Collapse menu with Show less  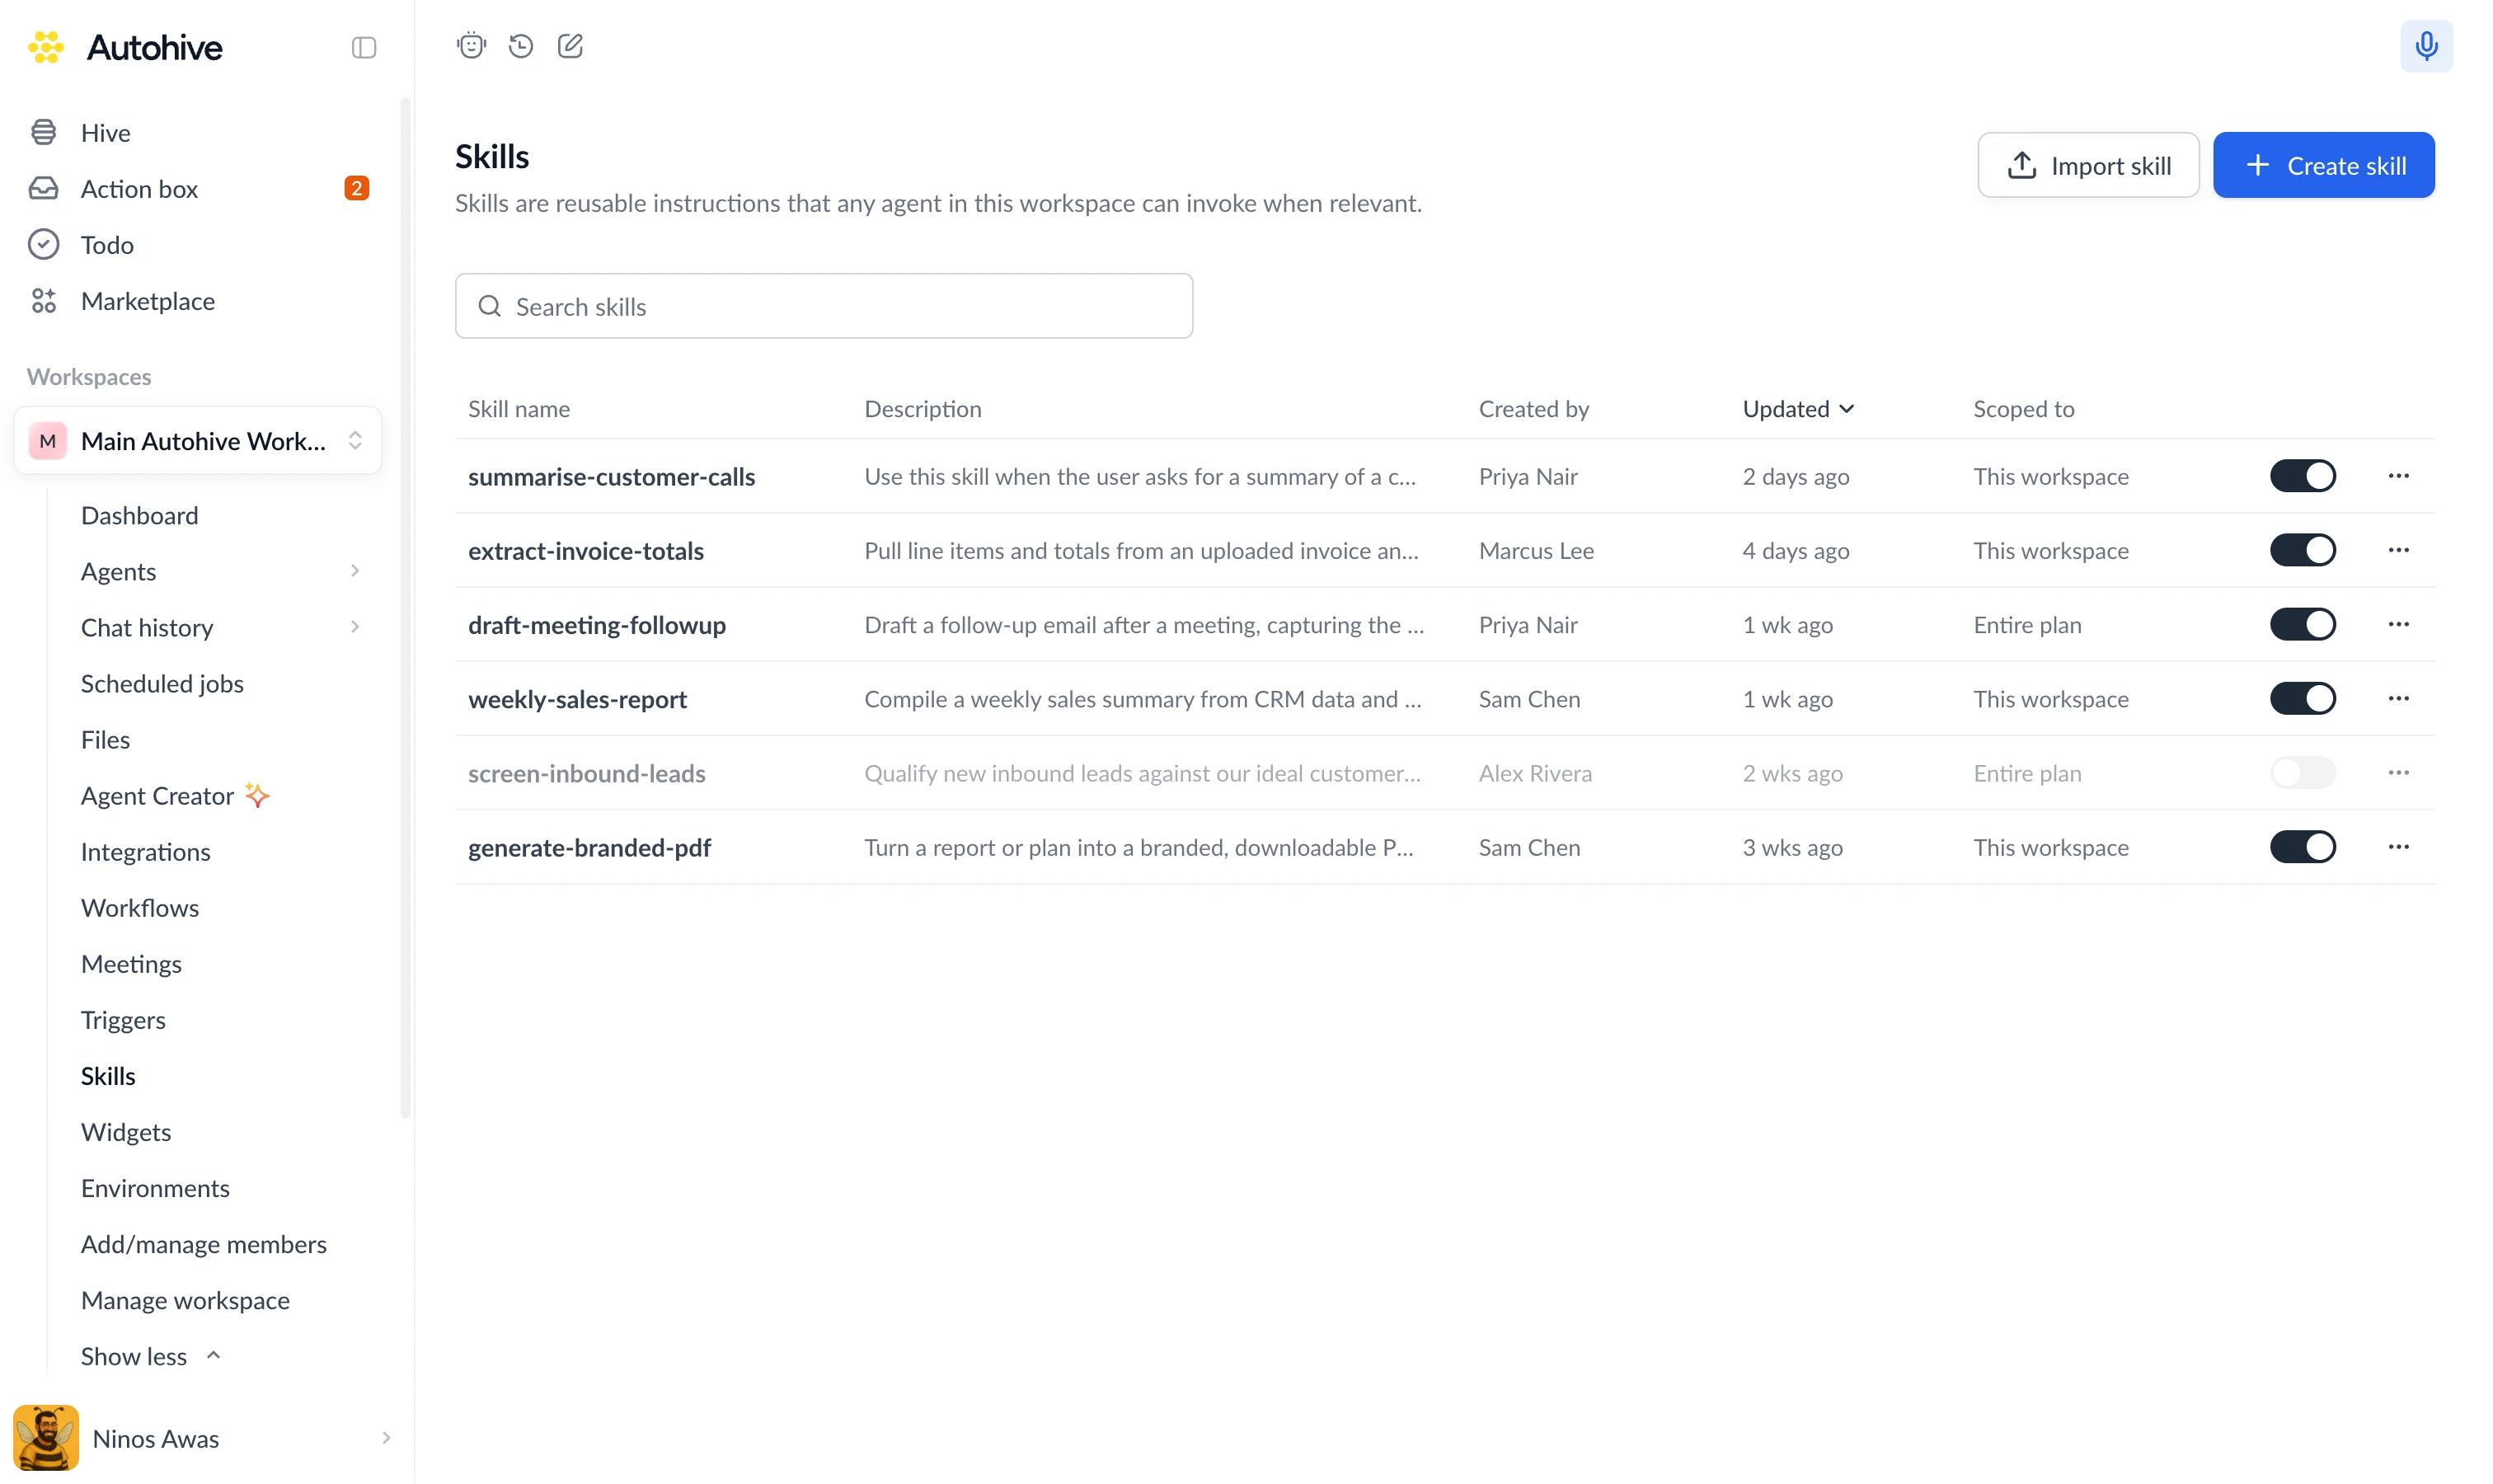150,1356
